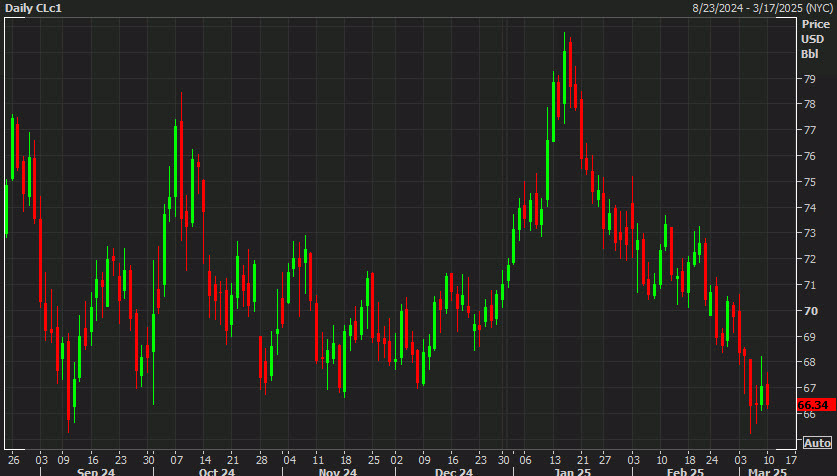Click the 69 price axis value

(810, 337)
